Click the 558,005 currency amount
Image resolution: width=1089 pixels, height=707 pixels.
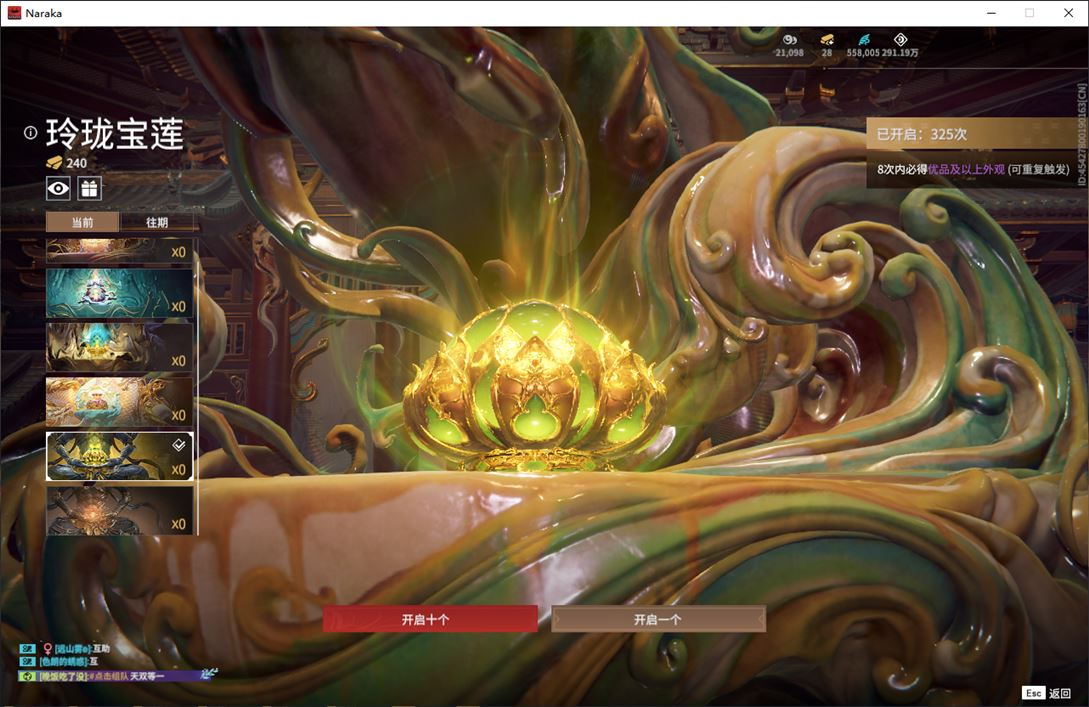coord(863,53)
